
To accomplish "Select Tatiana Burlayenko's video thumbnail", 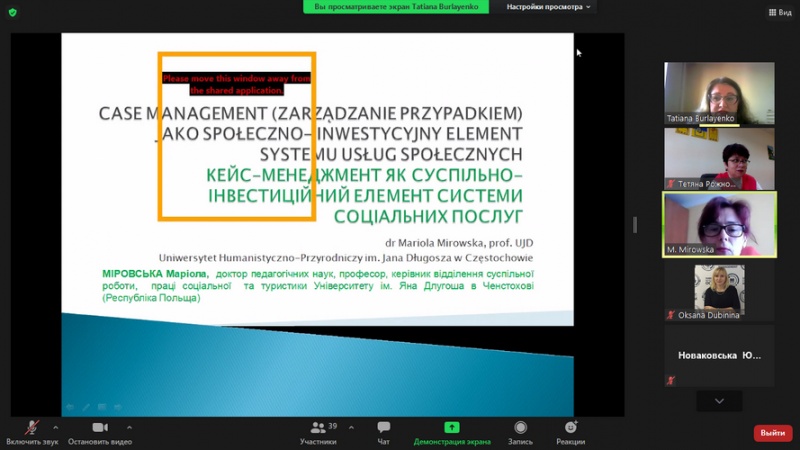I will 719,93.
